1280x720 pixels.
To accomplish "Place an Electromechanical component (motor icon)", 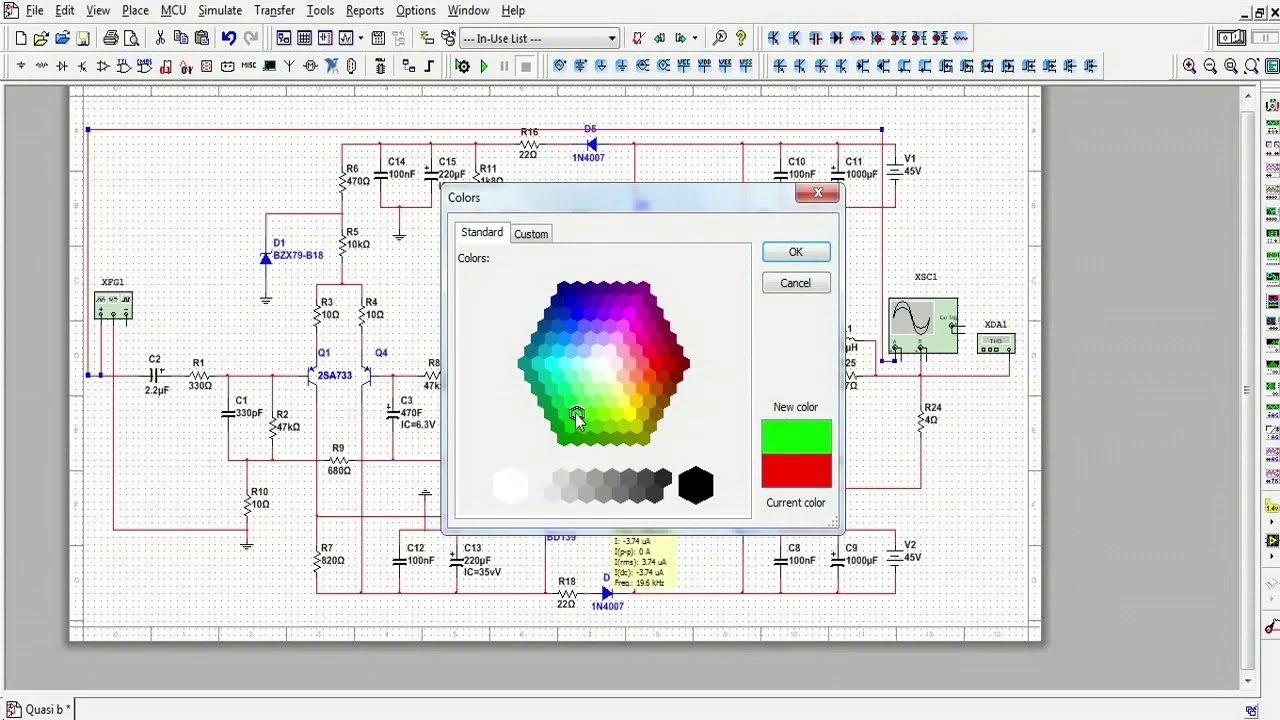I will [311, 66].
